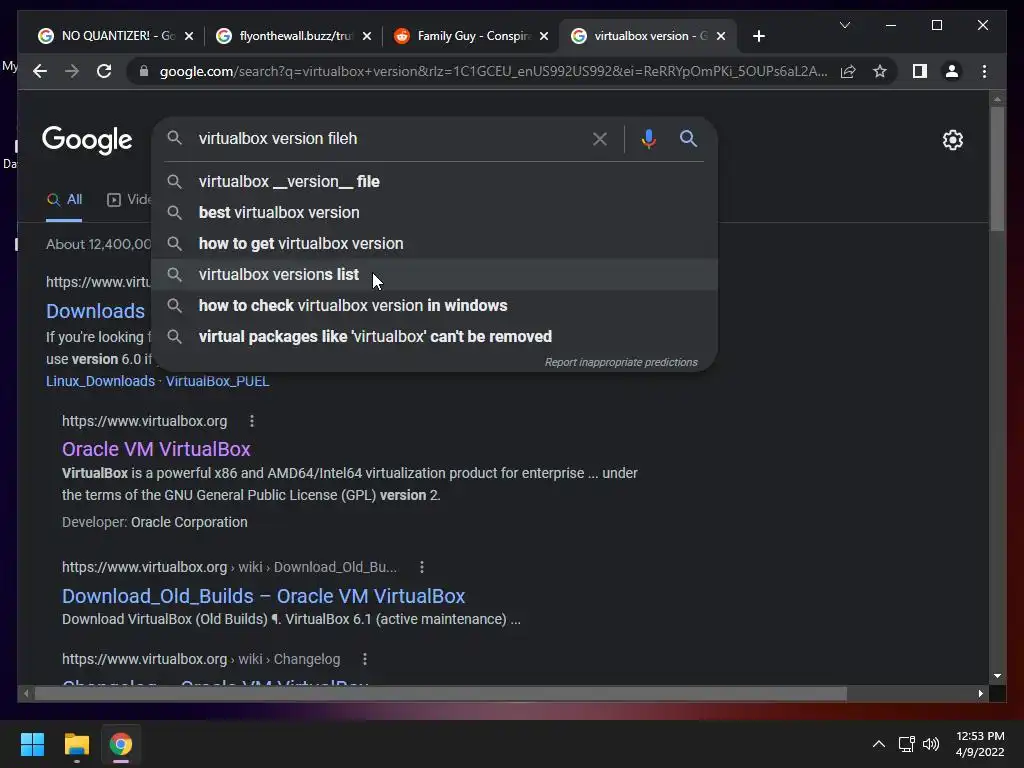The height and width of the screenshot is (768, 1024).
Task: Open the tab search dropdown chevron
Action: (x=844, y=25)
